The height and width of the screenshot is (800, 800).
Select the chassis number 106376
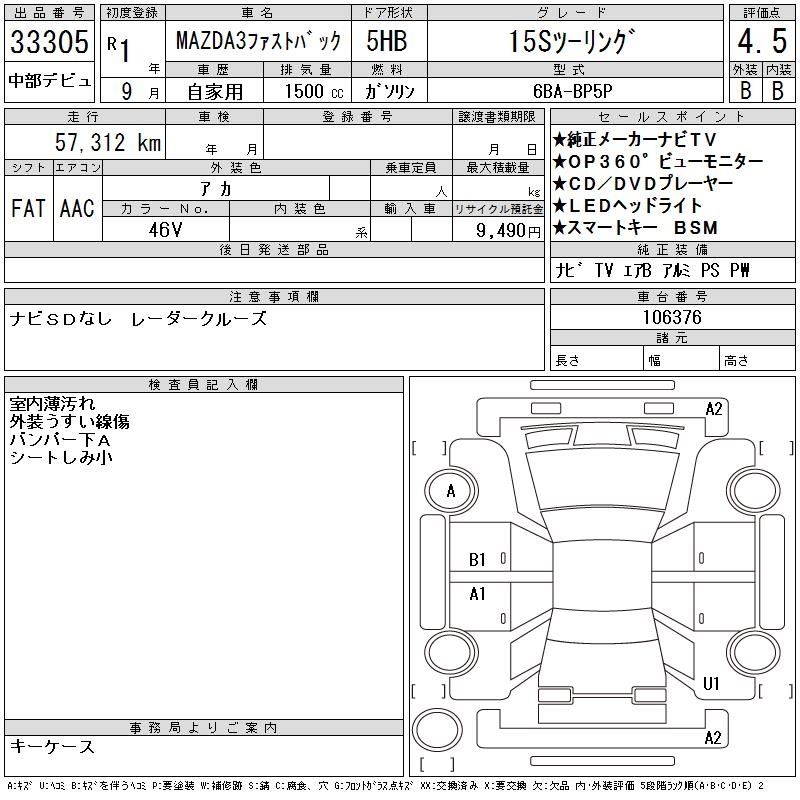pyautogui.click(x=672, y=317)
